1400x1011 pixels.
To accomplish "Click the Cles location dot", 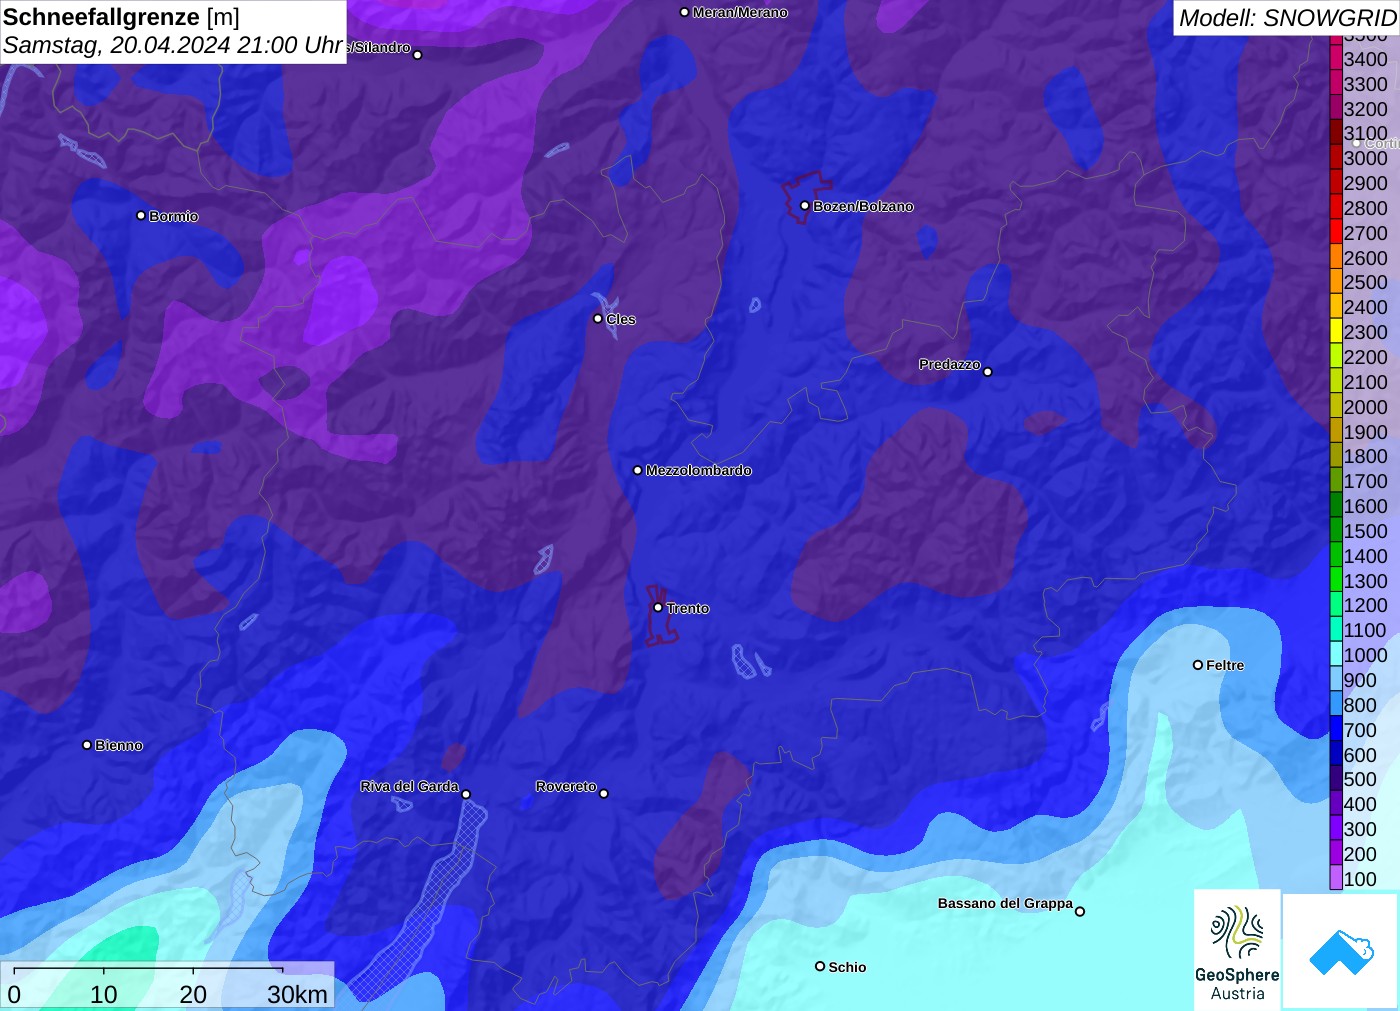I will click(x=598, y=318).
